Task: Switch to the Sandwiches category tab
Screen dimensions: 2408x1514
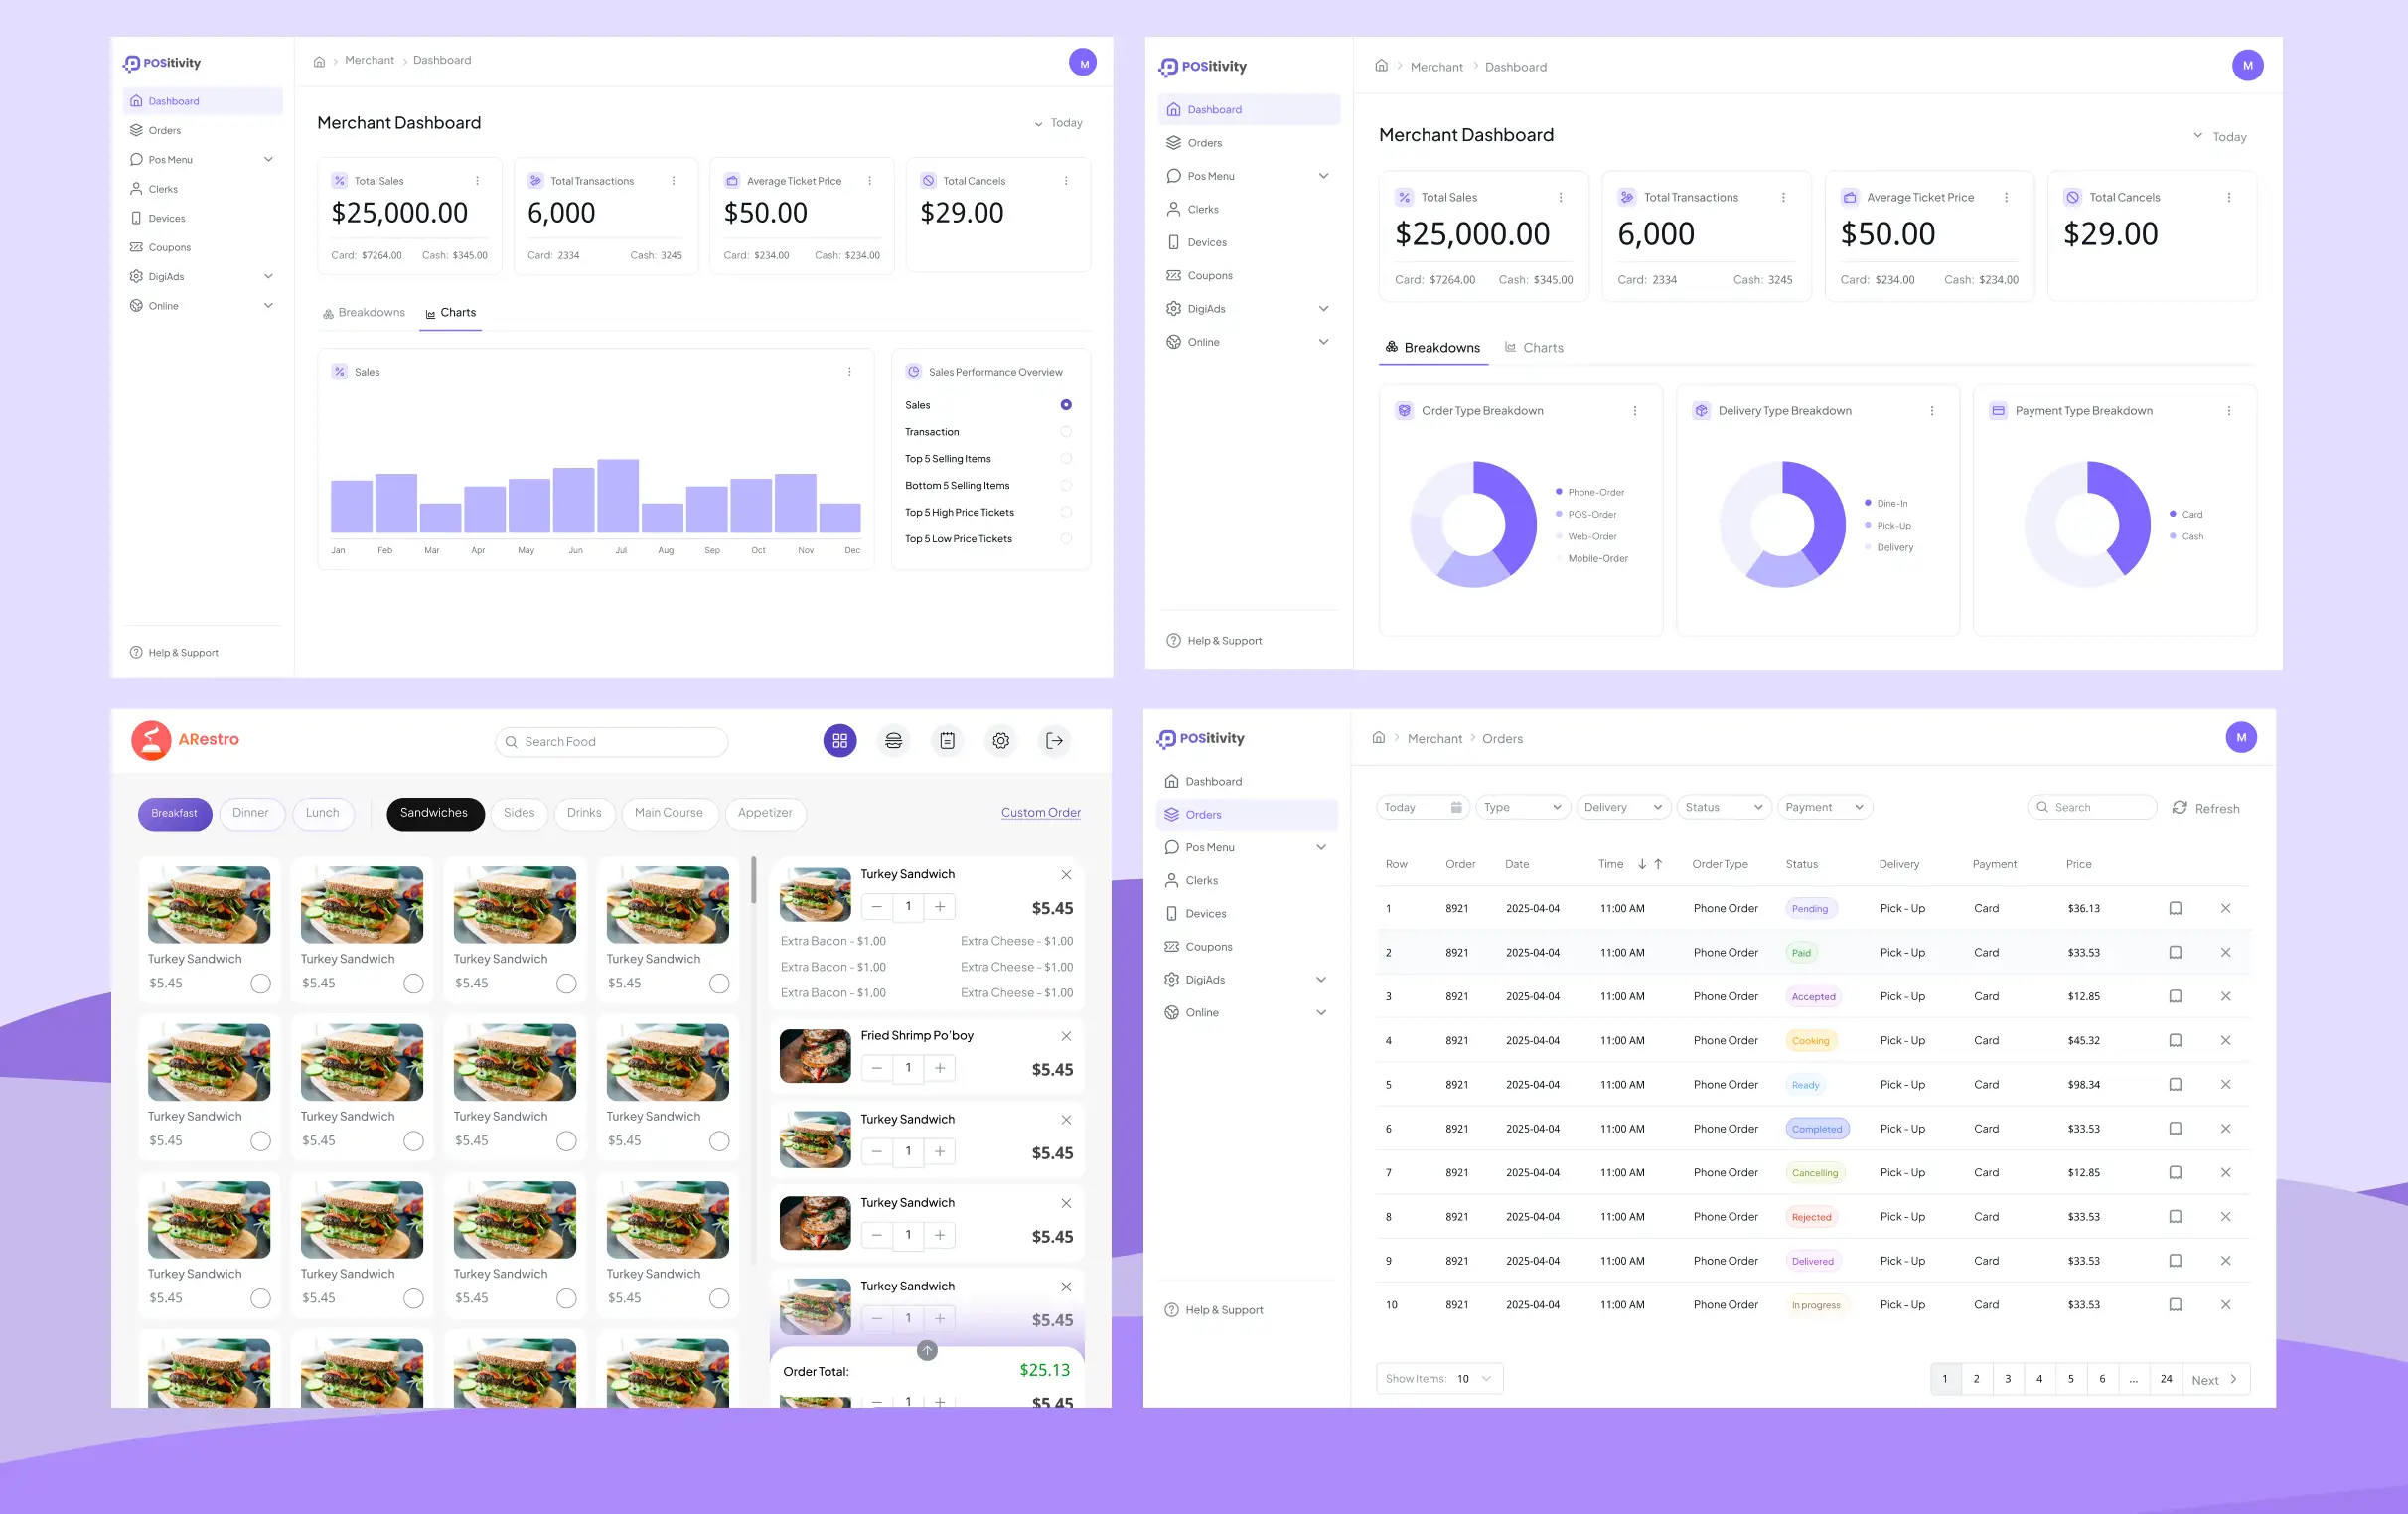Action: coord(434,813)
